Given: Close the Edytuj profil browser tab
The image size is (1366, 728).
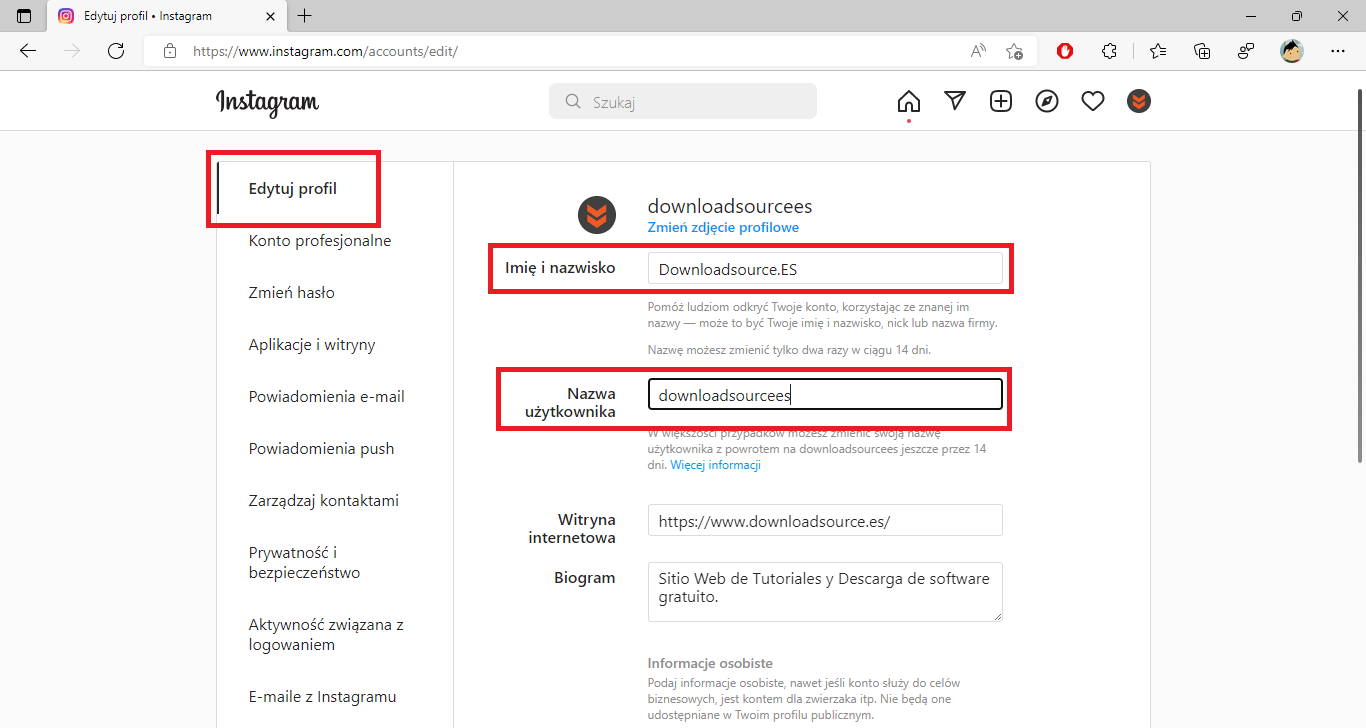Looking at the screenshot, I should click(x=270, y=16).
